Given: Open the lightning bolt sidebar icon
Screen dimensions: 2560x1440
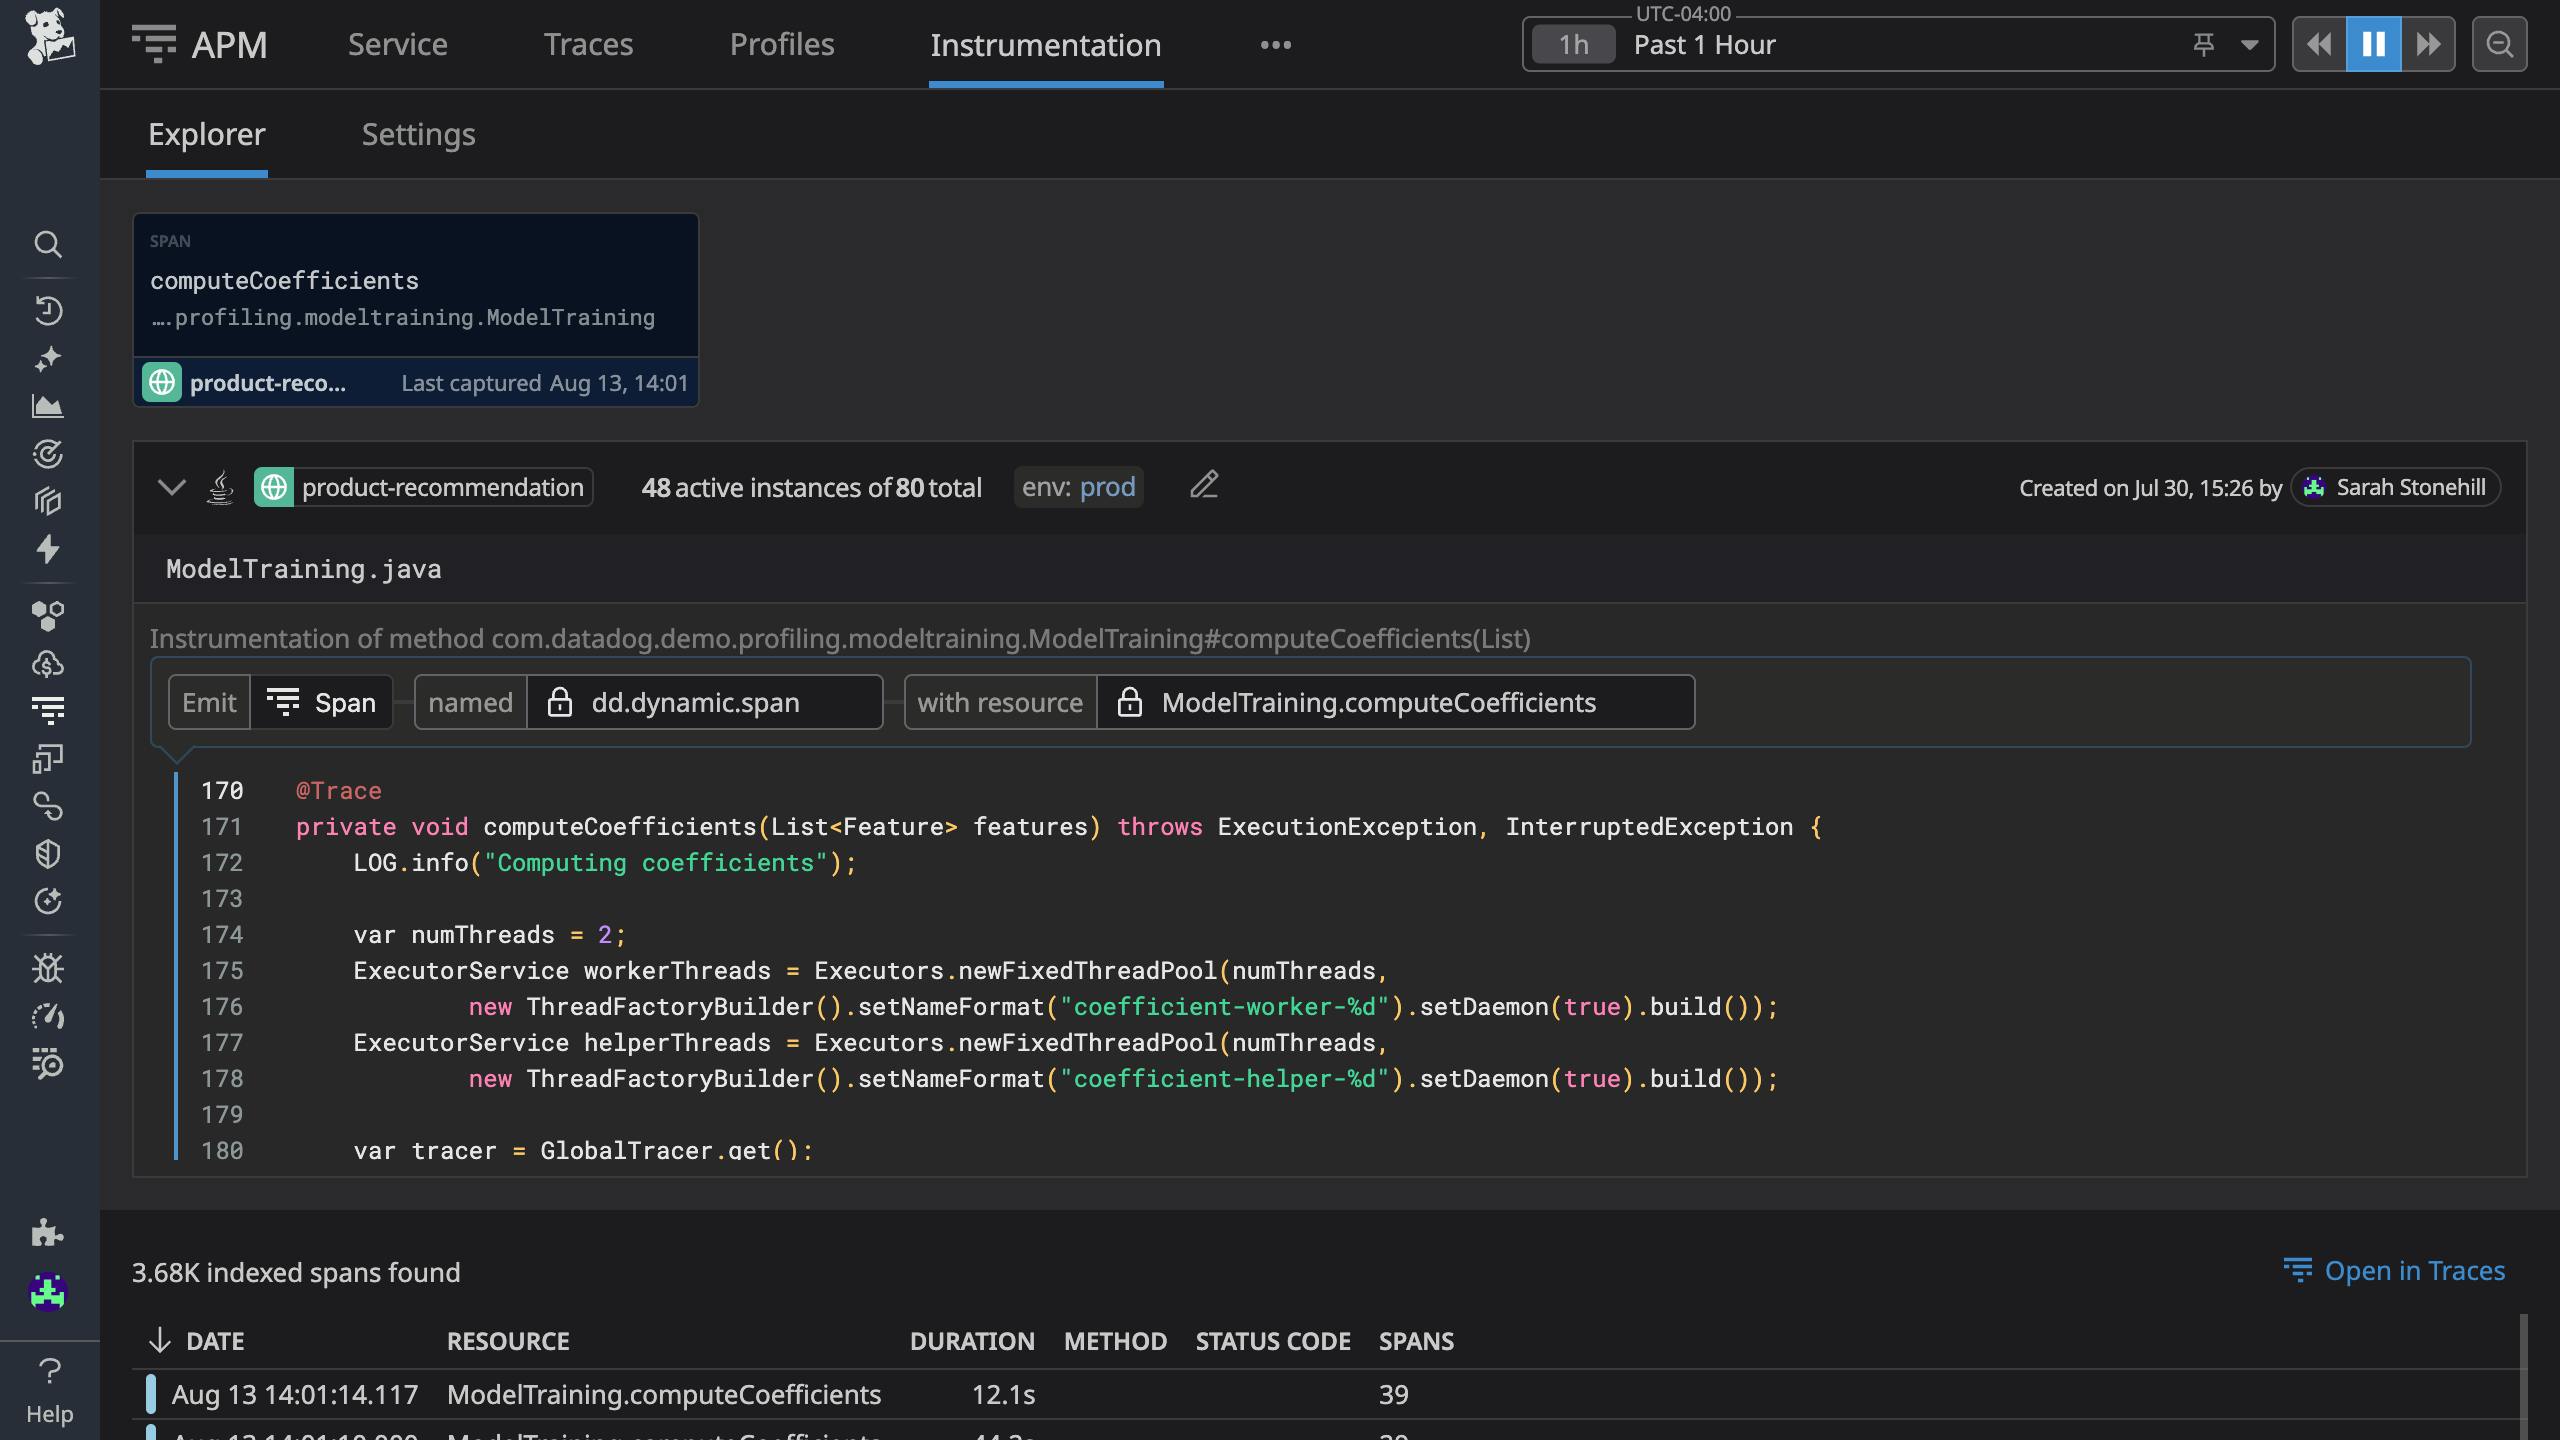Looking at the screenshot, I should click(48, 549).
